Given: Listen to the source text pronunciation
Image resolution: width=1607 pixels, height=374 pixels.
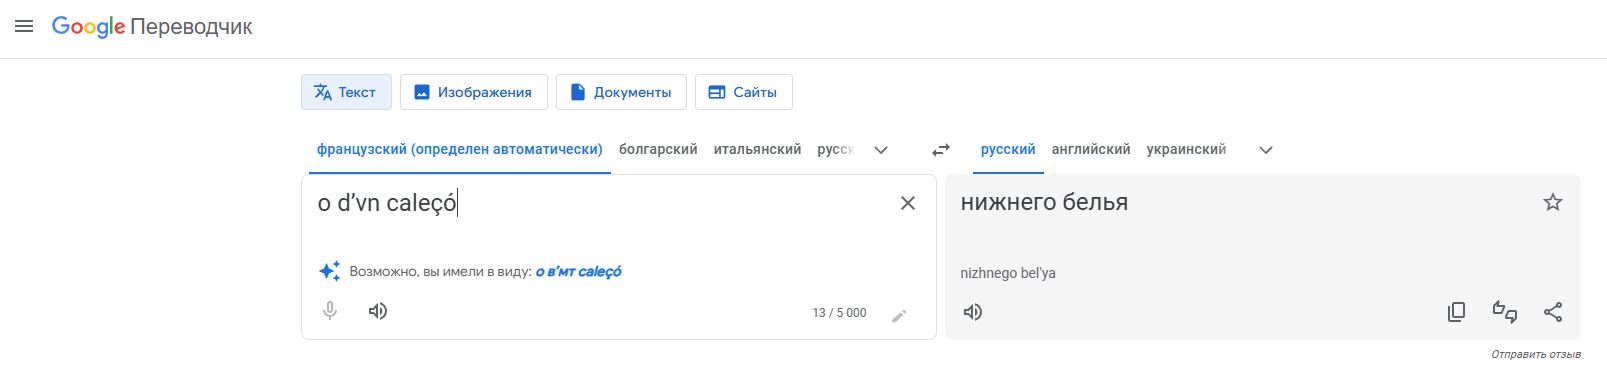Looking at the screenshot, I should coord(378,311).
